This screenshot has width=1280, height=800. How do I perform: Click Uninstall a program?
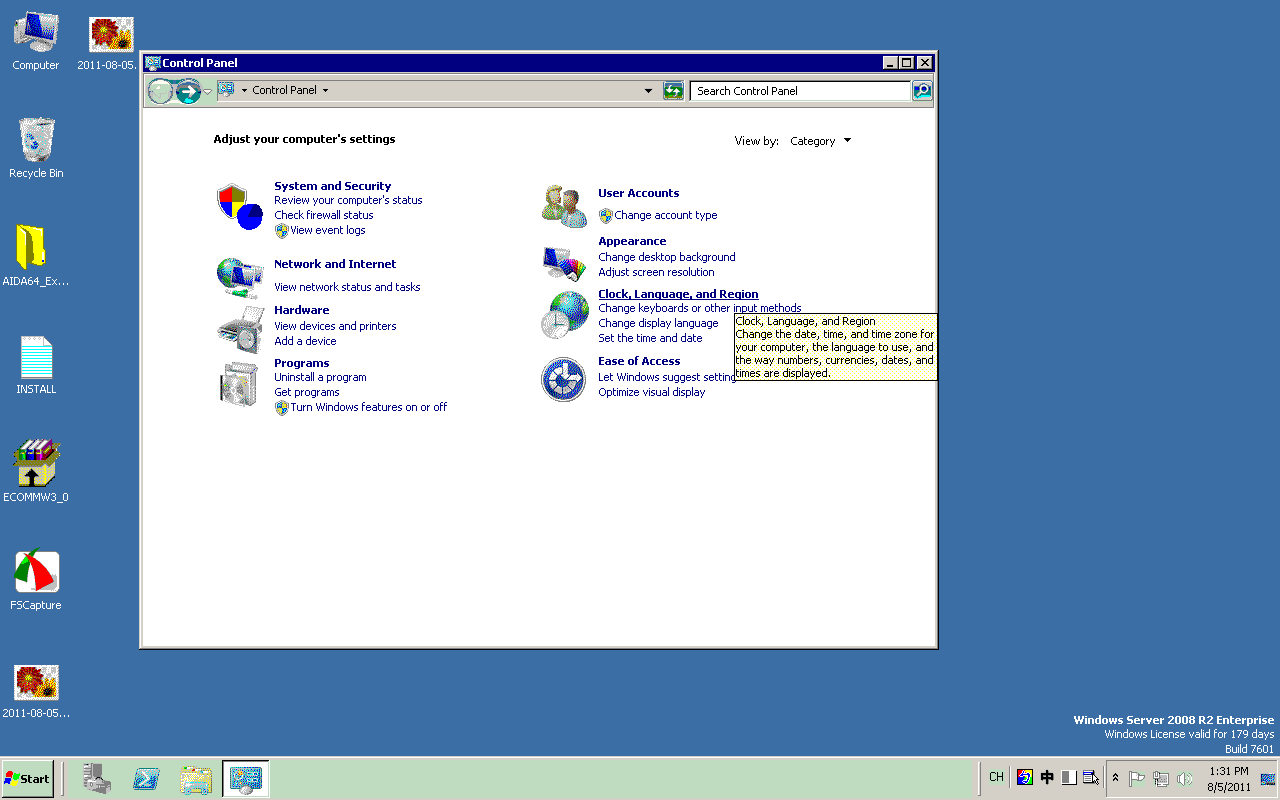point(320,377)
